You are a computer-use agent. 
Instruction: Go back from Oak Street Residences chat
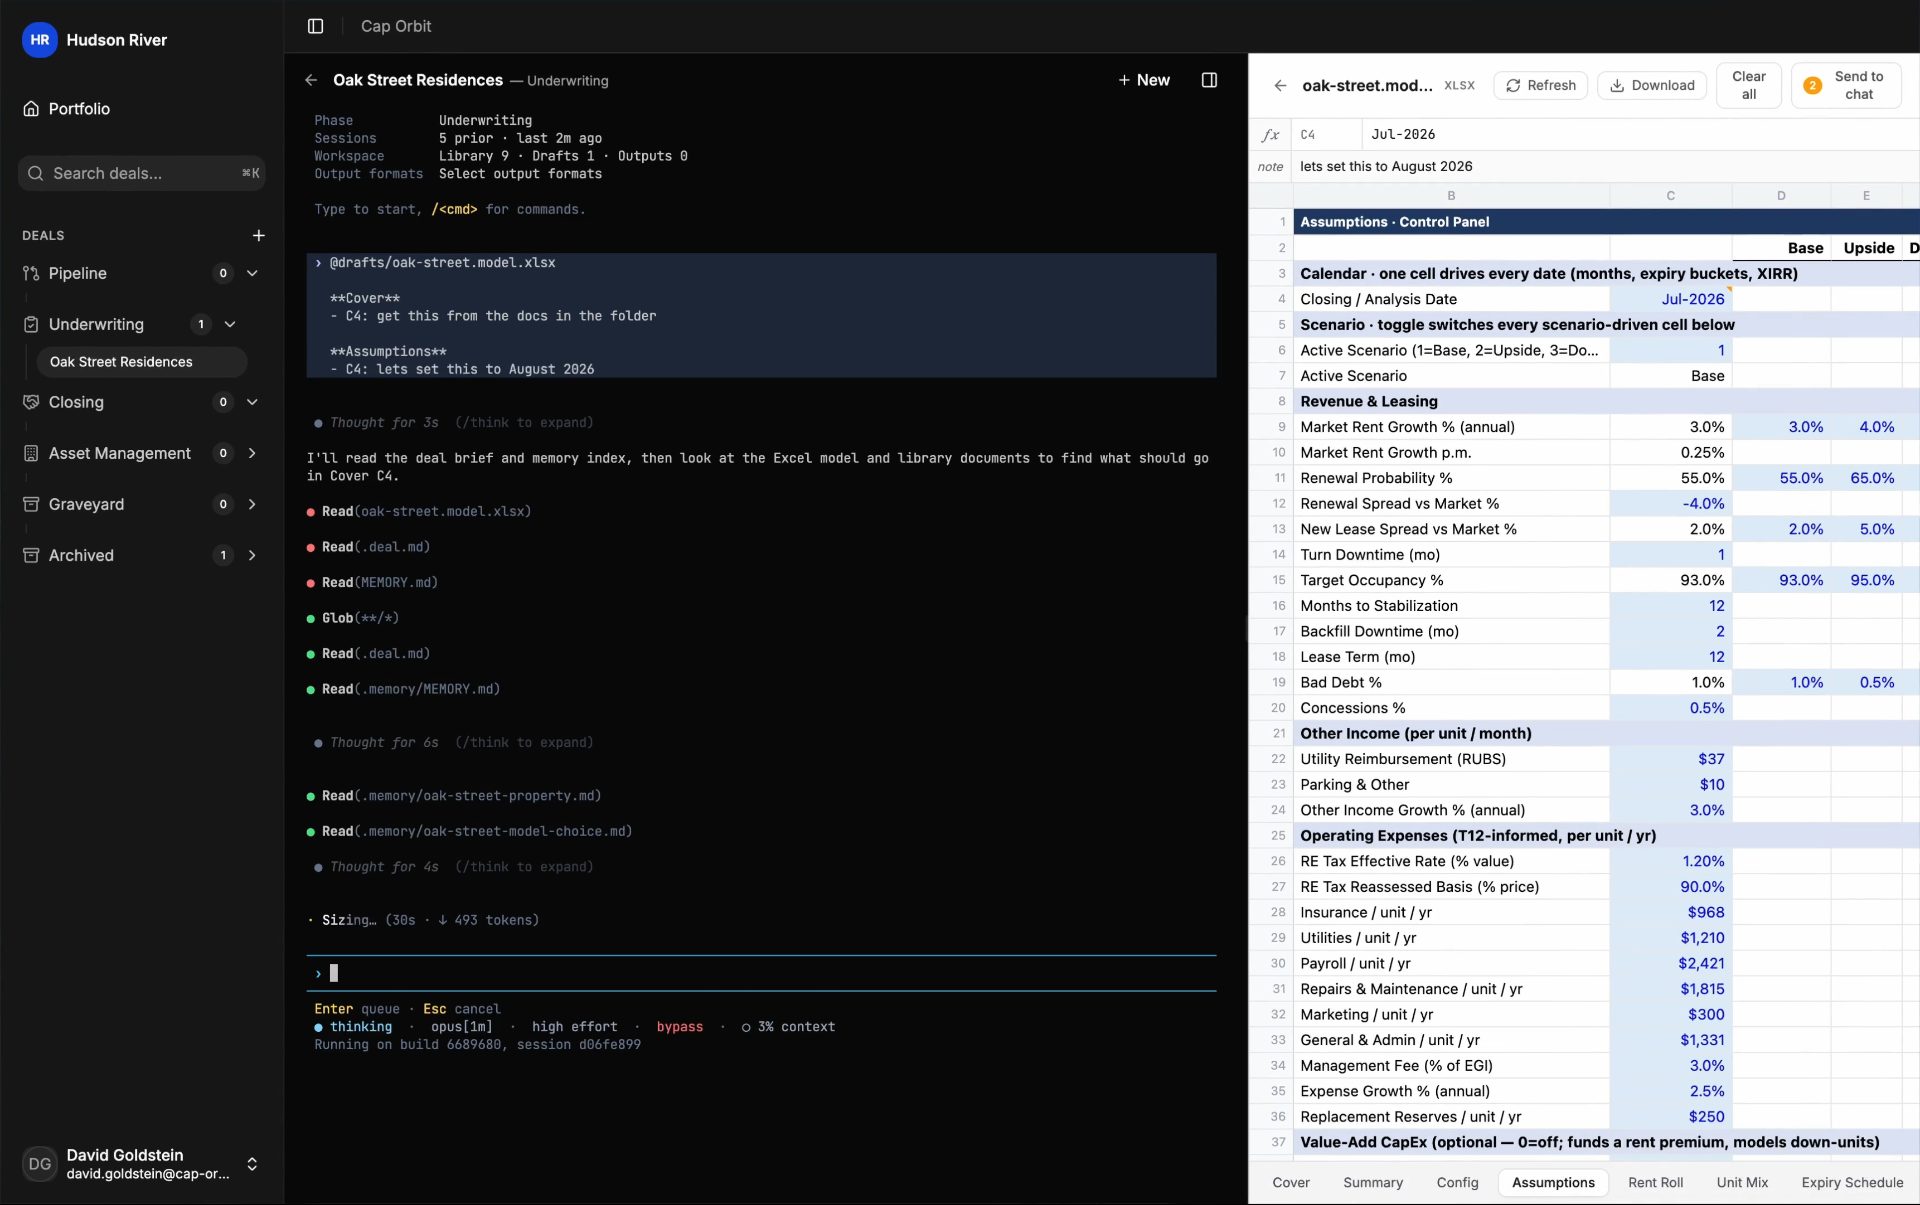coord(311,80)
